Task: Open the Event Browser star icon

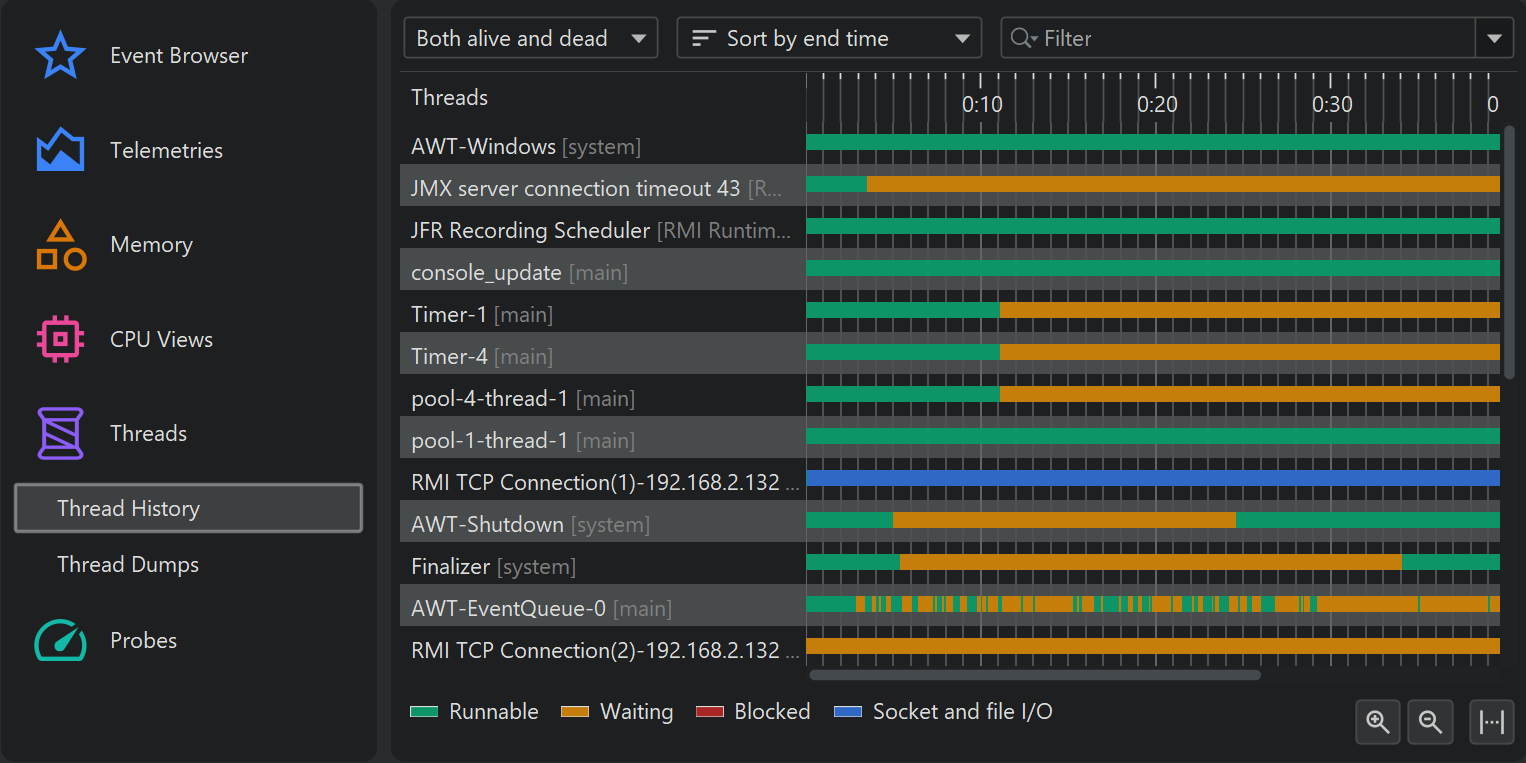Action: [x=60, y=55]
